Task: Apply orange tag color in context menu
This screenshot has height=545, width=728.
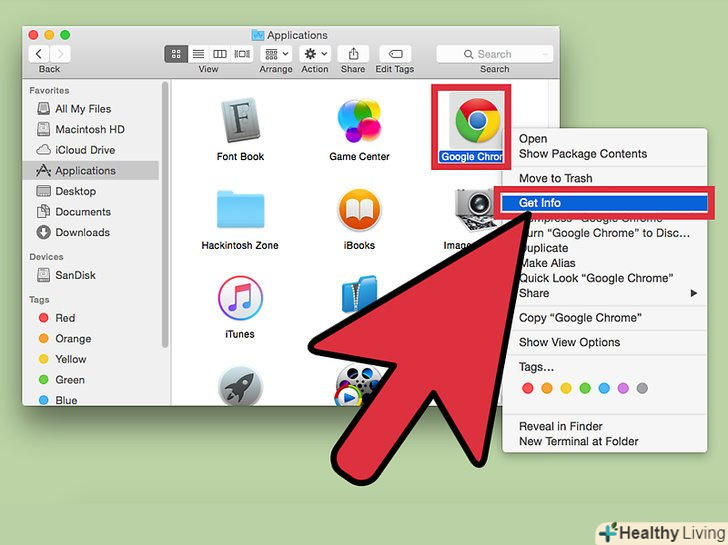Action: 547,388
